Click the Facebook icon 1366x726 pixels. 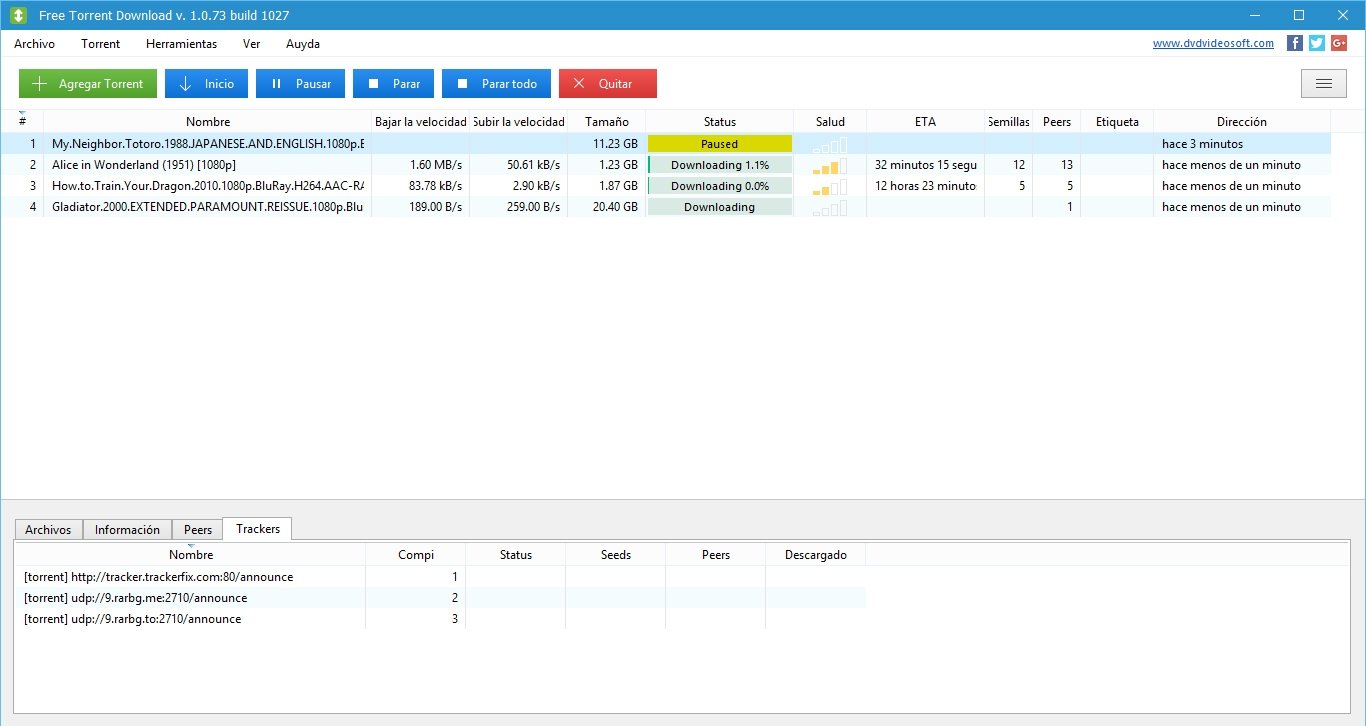coord(1295,43)
